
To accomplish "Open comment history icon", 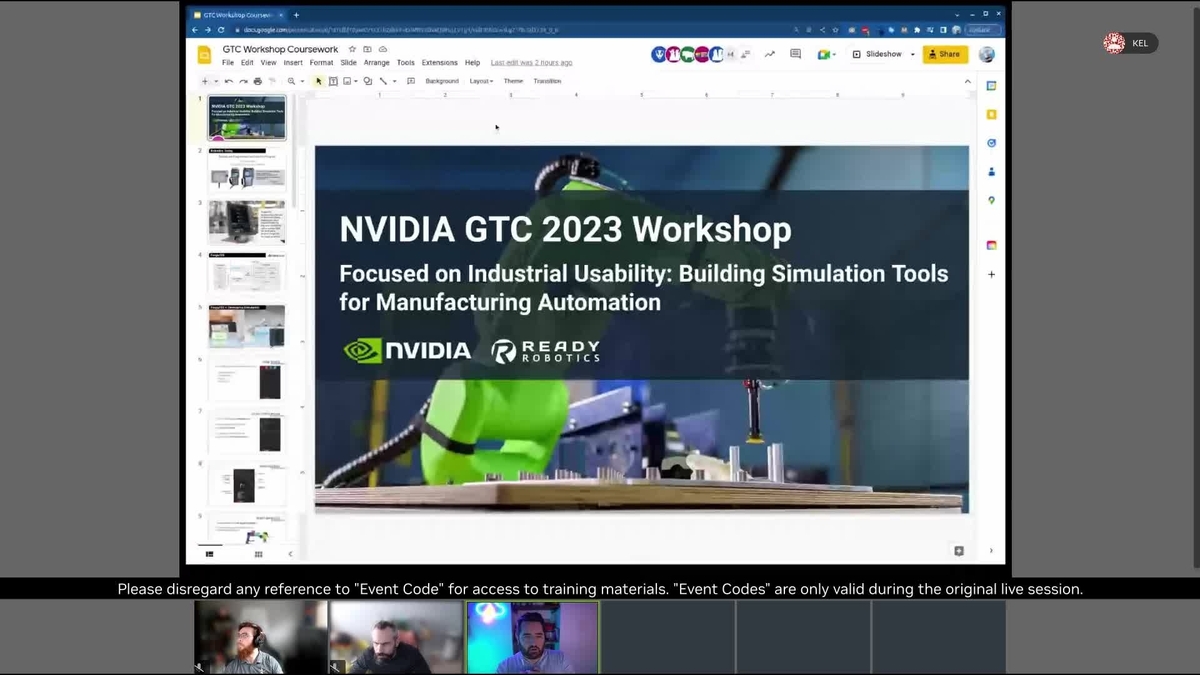I will (795, 54).
